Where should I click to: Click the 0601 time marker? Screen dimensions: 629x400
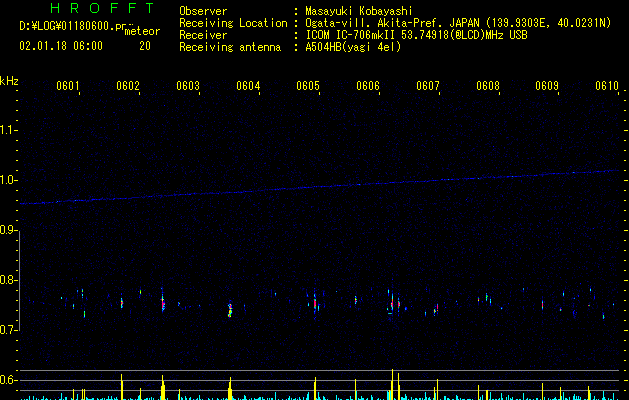68,85
